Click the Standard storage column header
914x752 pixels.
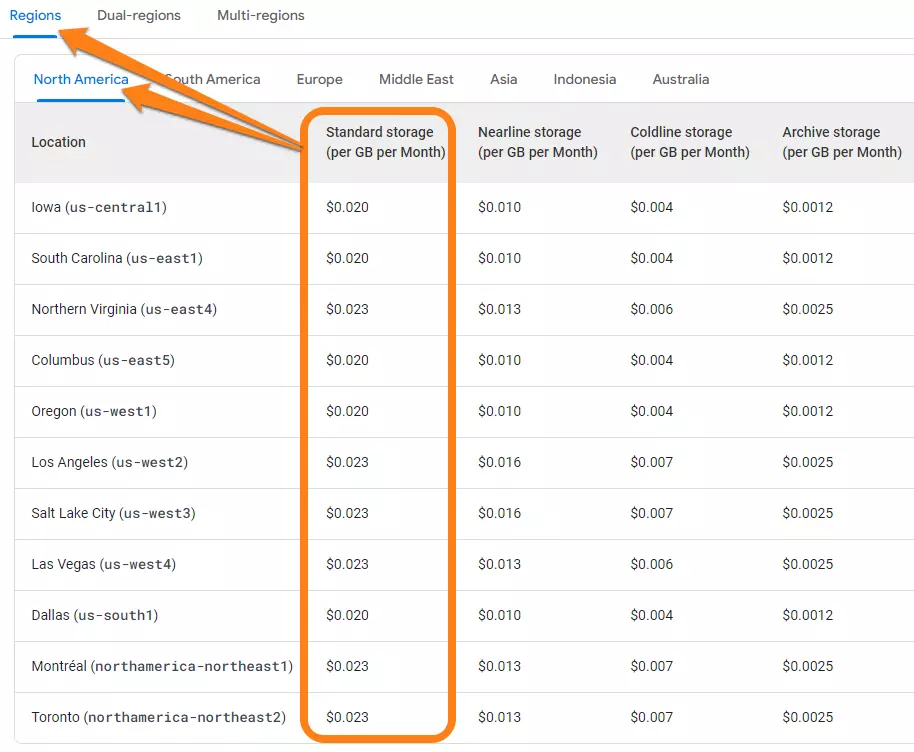pos(380,142)
